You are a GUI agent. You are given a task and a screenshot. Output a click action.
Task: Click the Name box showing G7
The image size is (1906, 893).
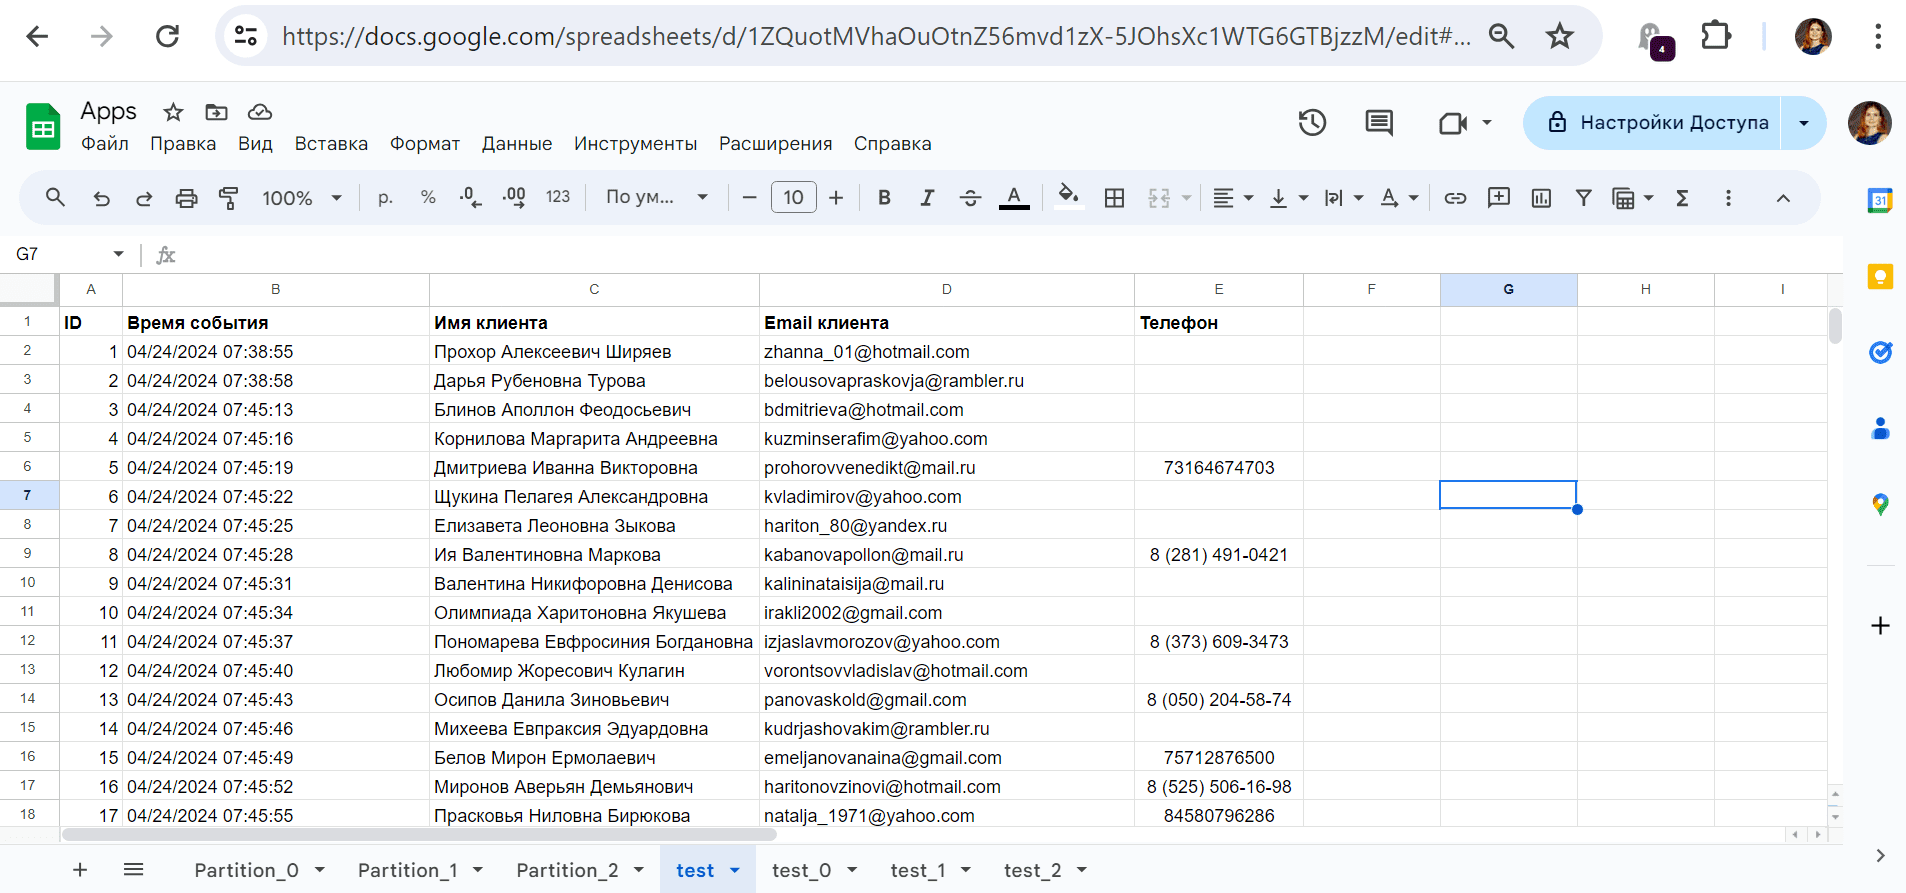(69, 254)
